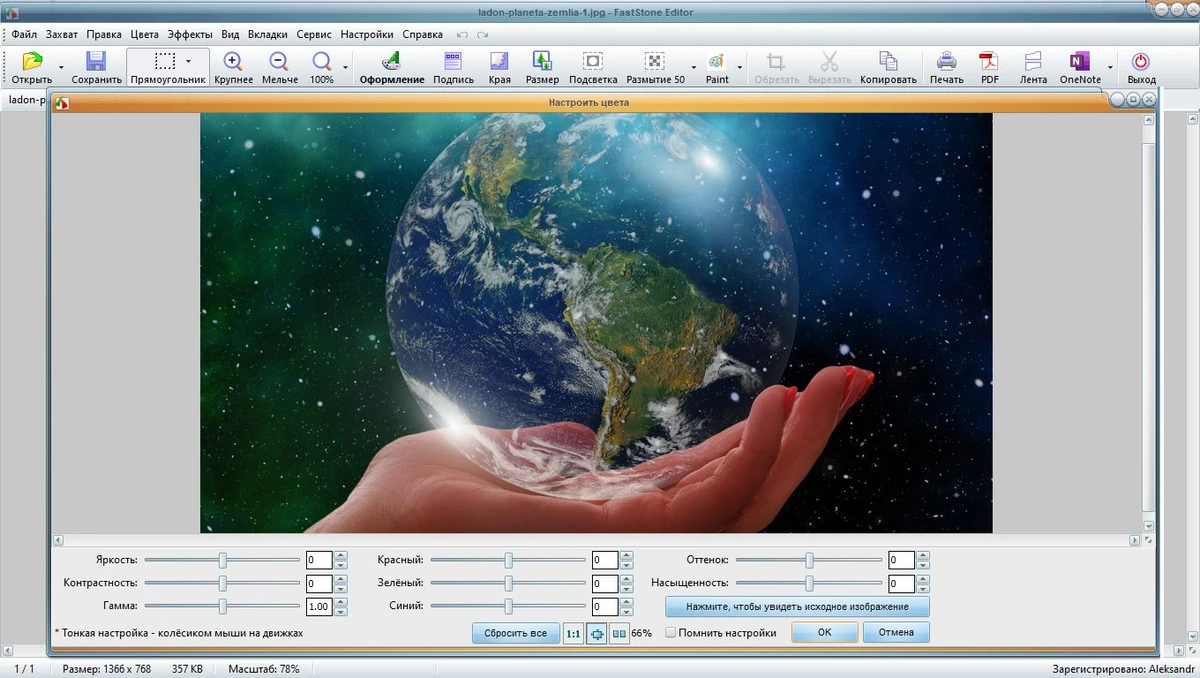Open the Файл menu
The image size is (1200, 678).
click(24, 34)
